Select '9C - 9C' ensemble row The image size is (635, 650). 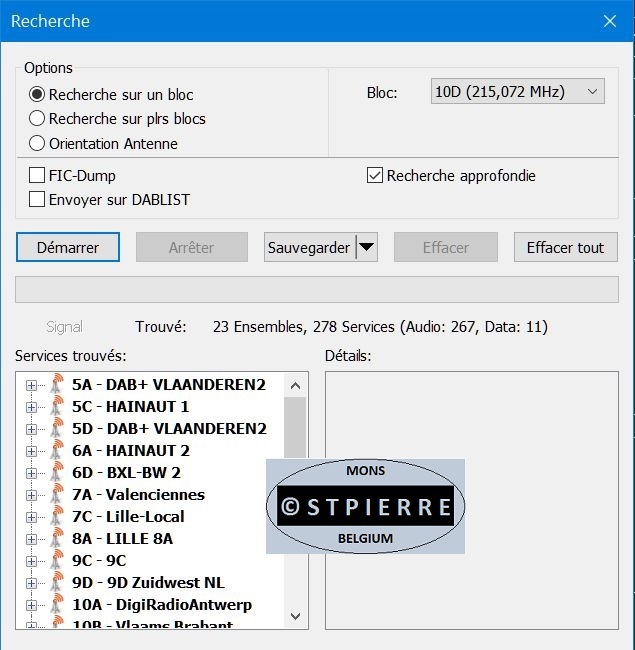99,560
